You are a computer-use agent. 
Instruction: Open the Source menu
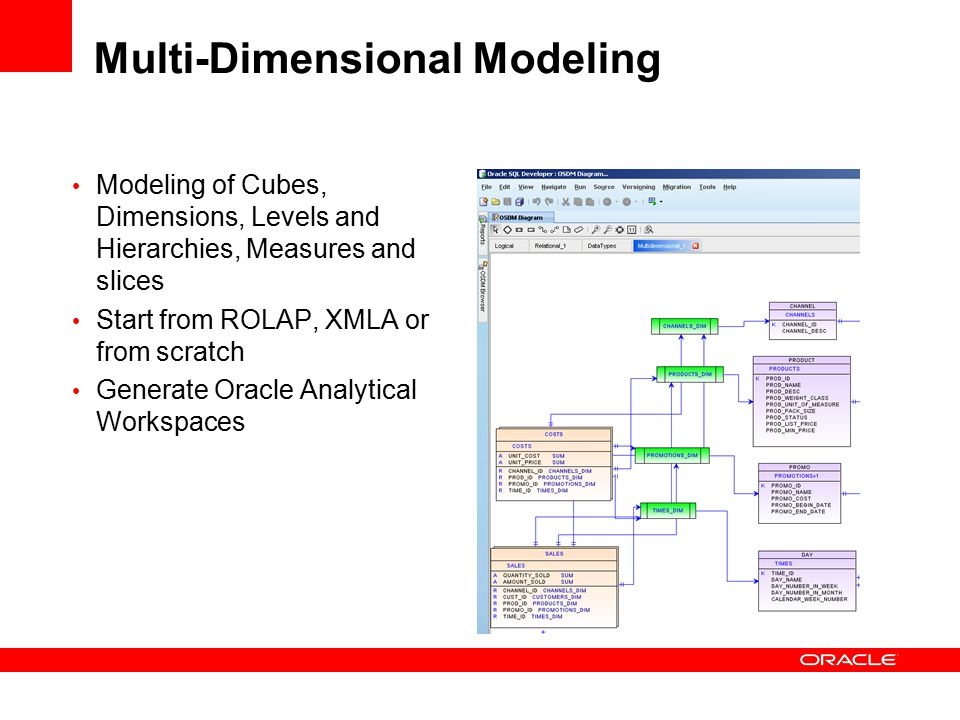click(604, 187)
